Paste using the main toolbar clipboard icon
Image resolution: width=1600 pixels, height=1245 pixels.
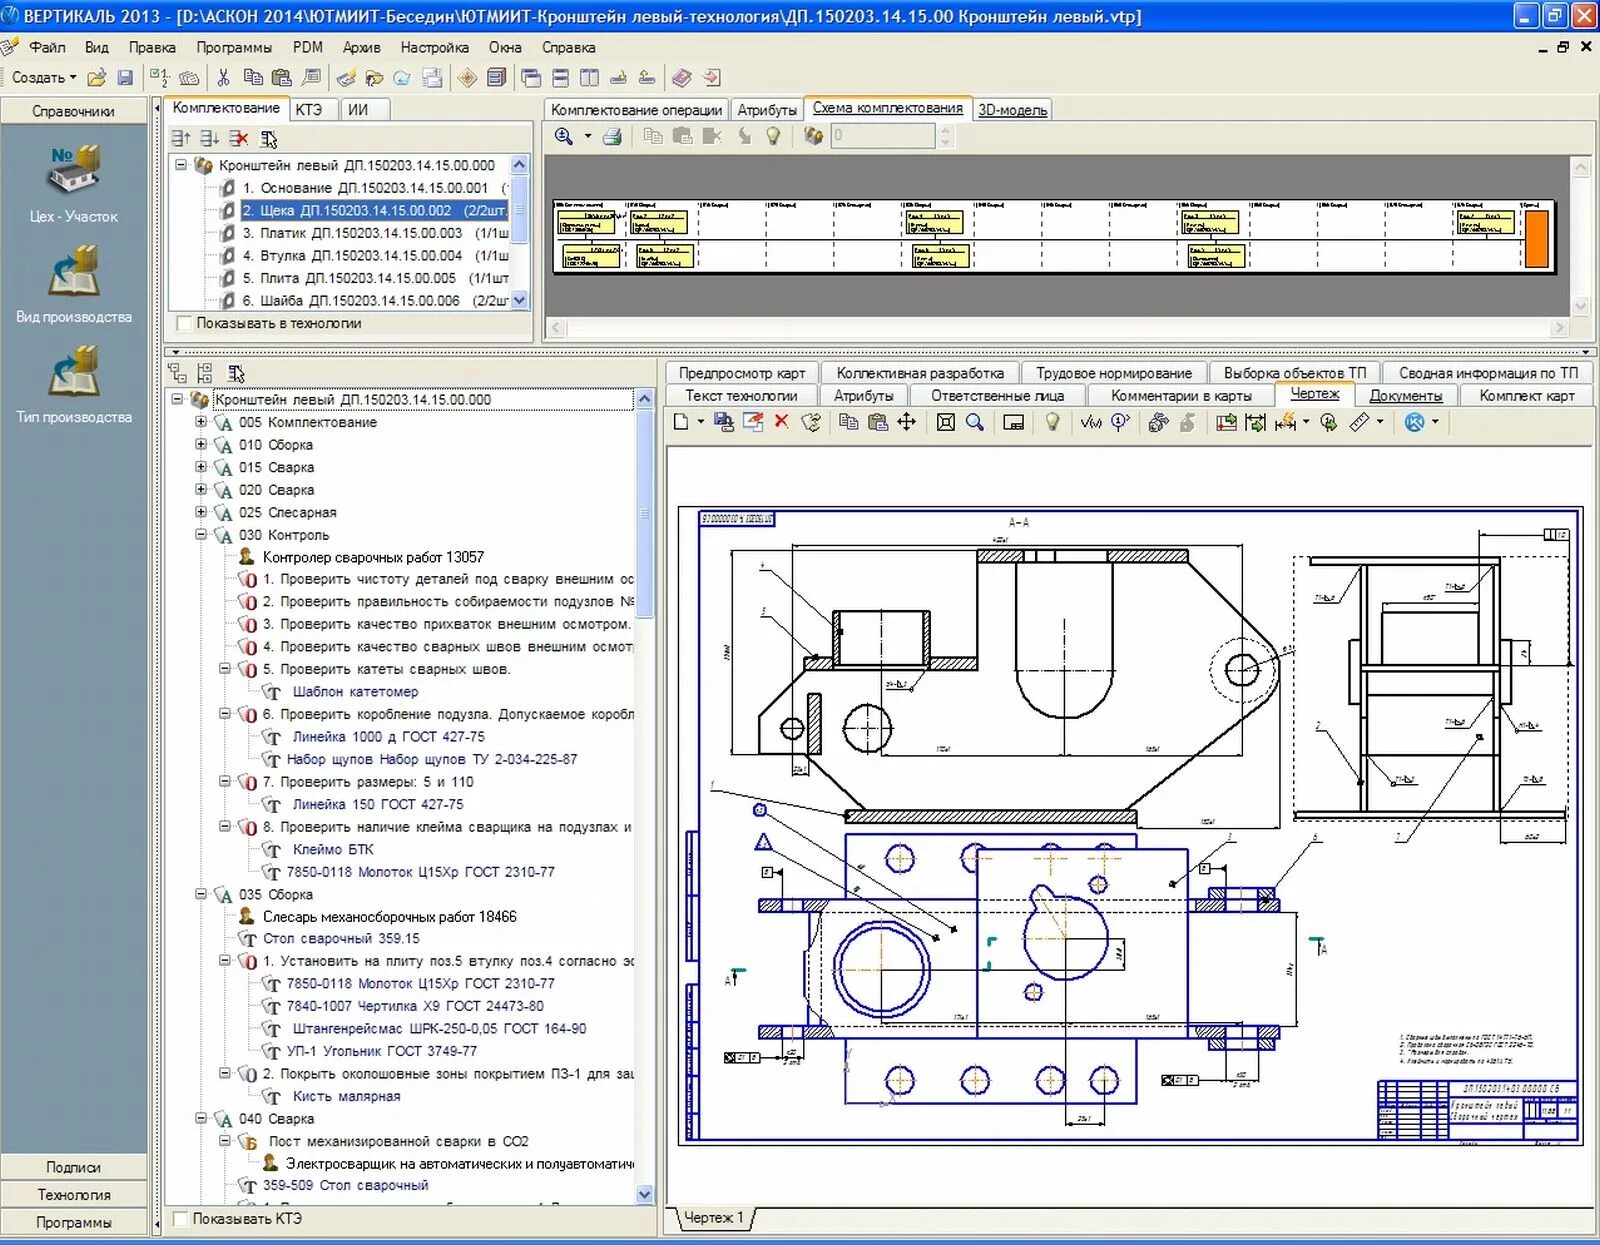(x=281, y=78)
